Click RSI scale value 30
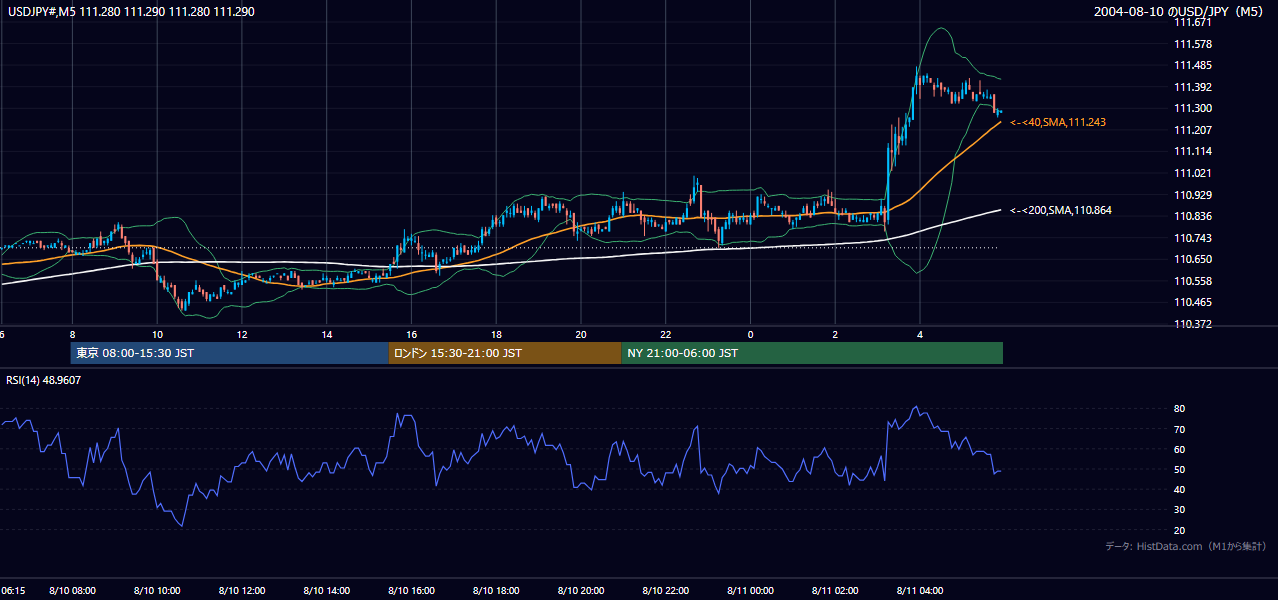The height and width of the screenshot is (600, 1278). (x=1179, y=509)
